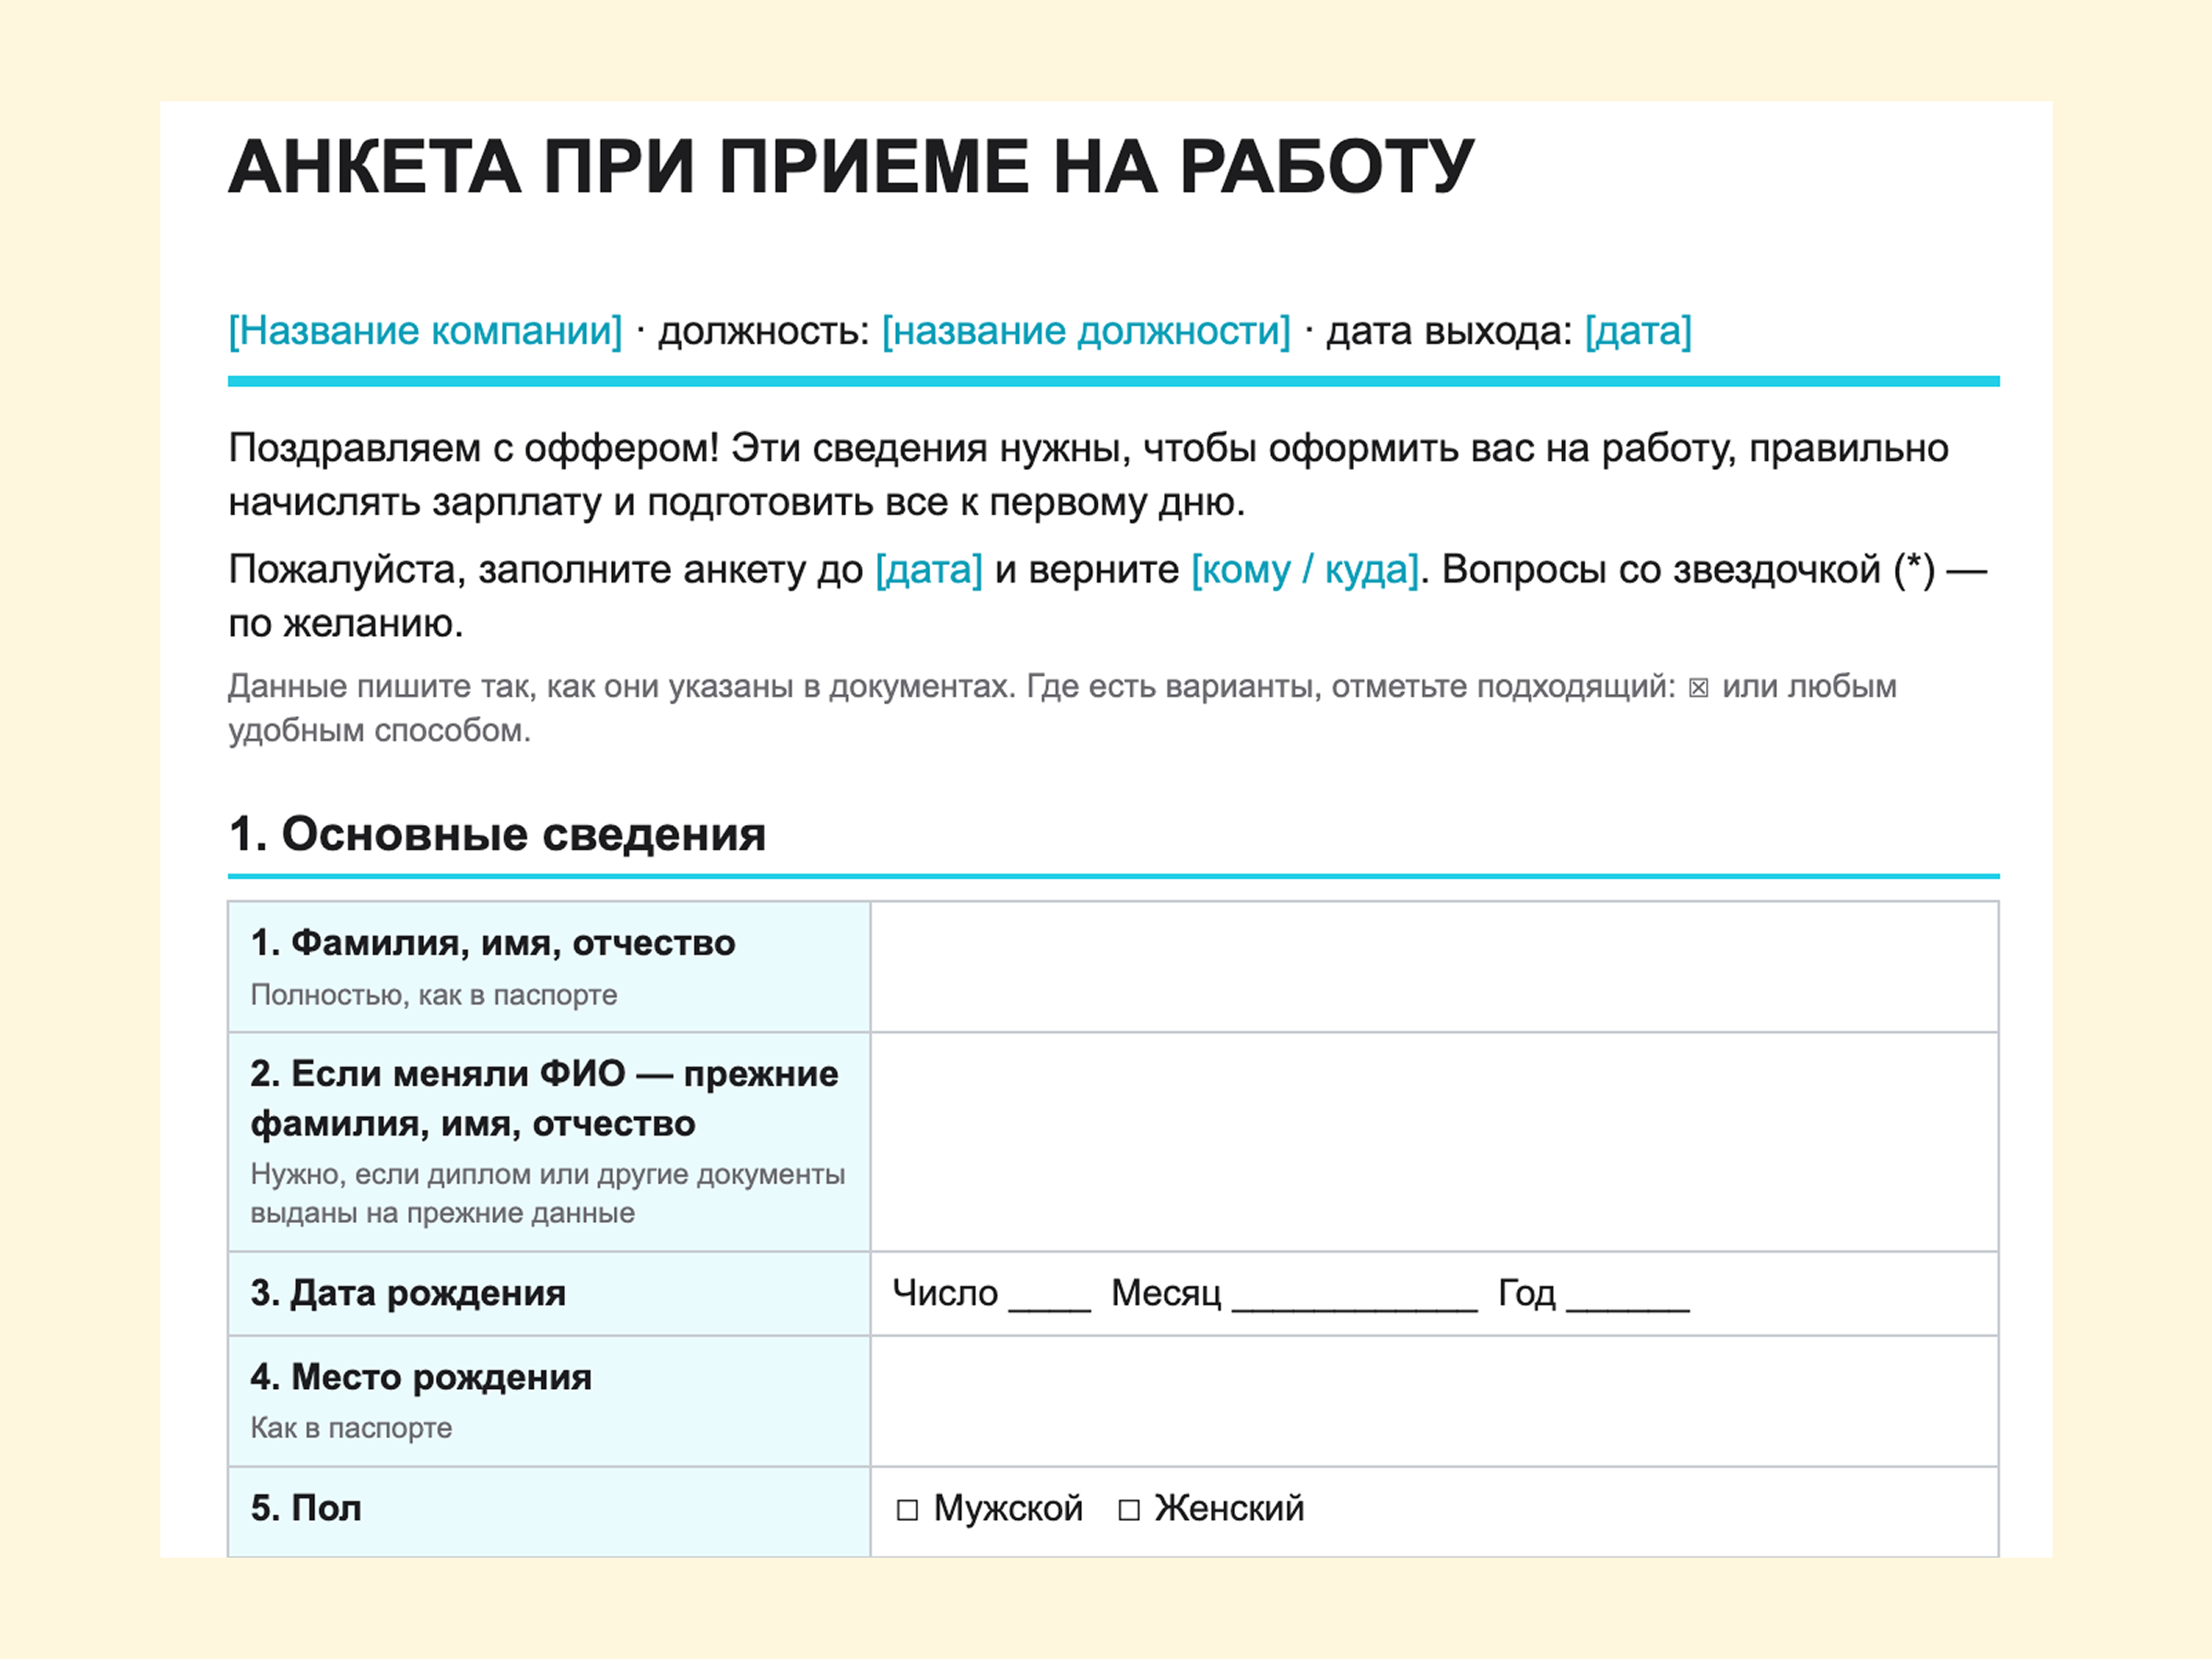The image size is (2212, 1659).
Task: Click the title АНКЕТА ПРИ ПРИЕМЕ НА РАБОТУ
Action: coord(851,166)
